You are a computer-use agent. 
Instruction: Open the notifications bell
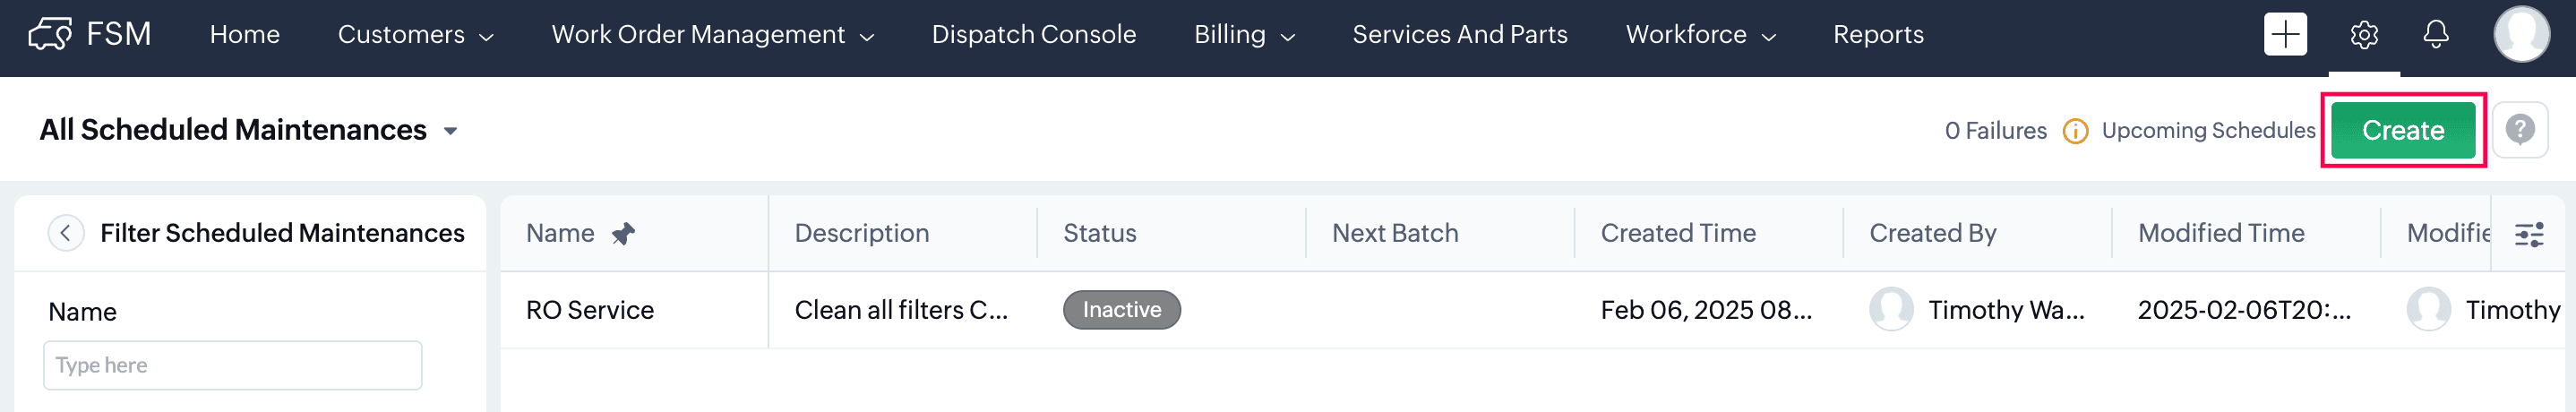tap(2436, 34)
